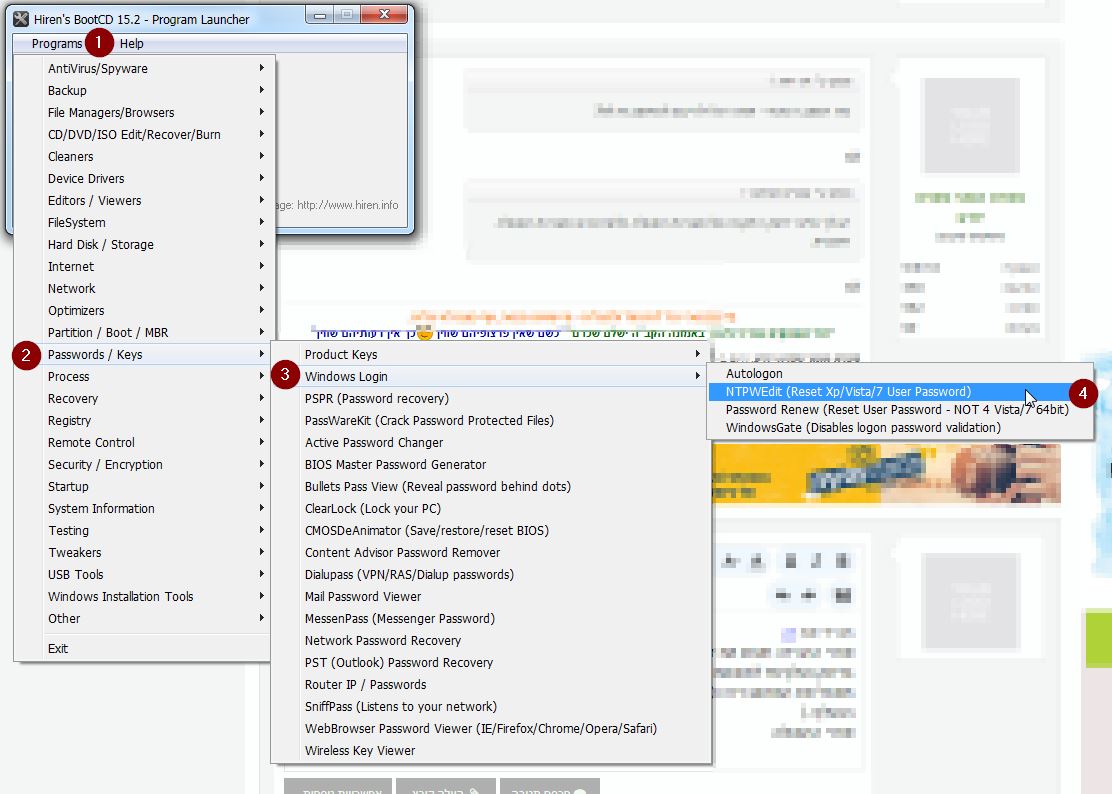Launch PSPR (Password recovery)
Screen dimensions: 1112x794
pos(491,398)
